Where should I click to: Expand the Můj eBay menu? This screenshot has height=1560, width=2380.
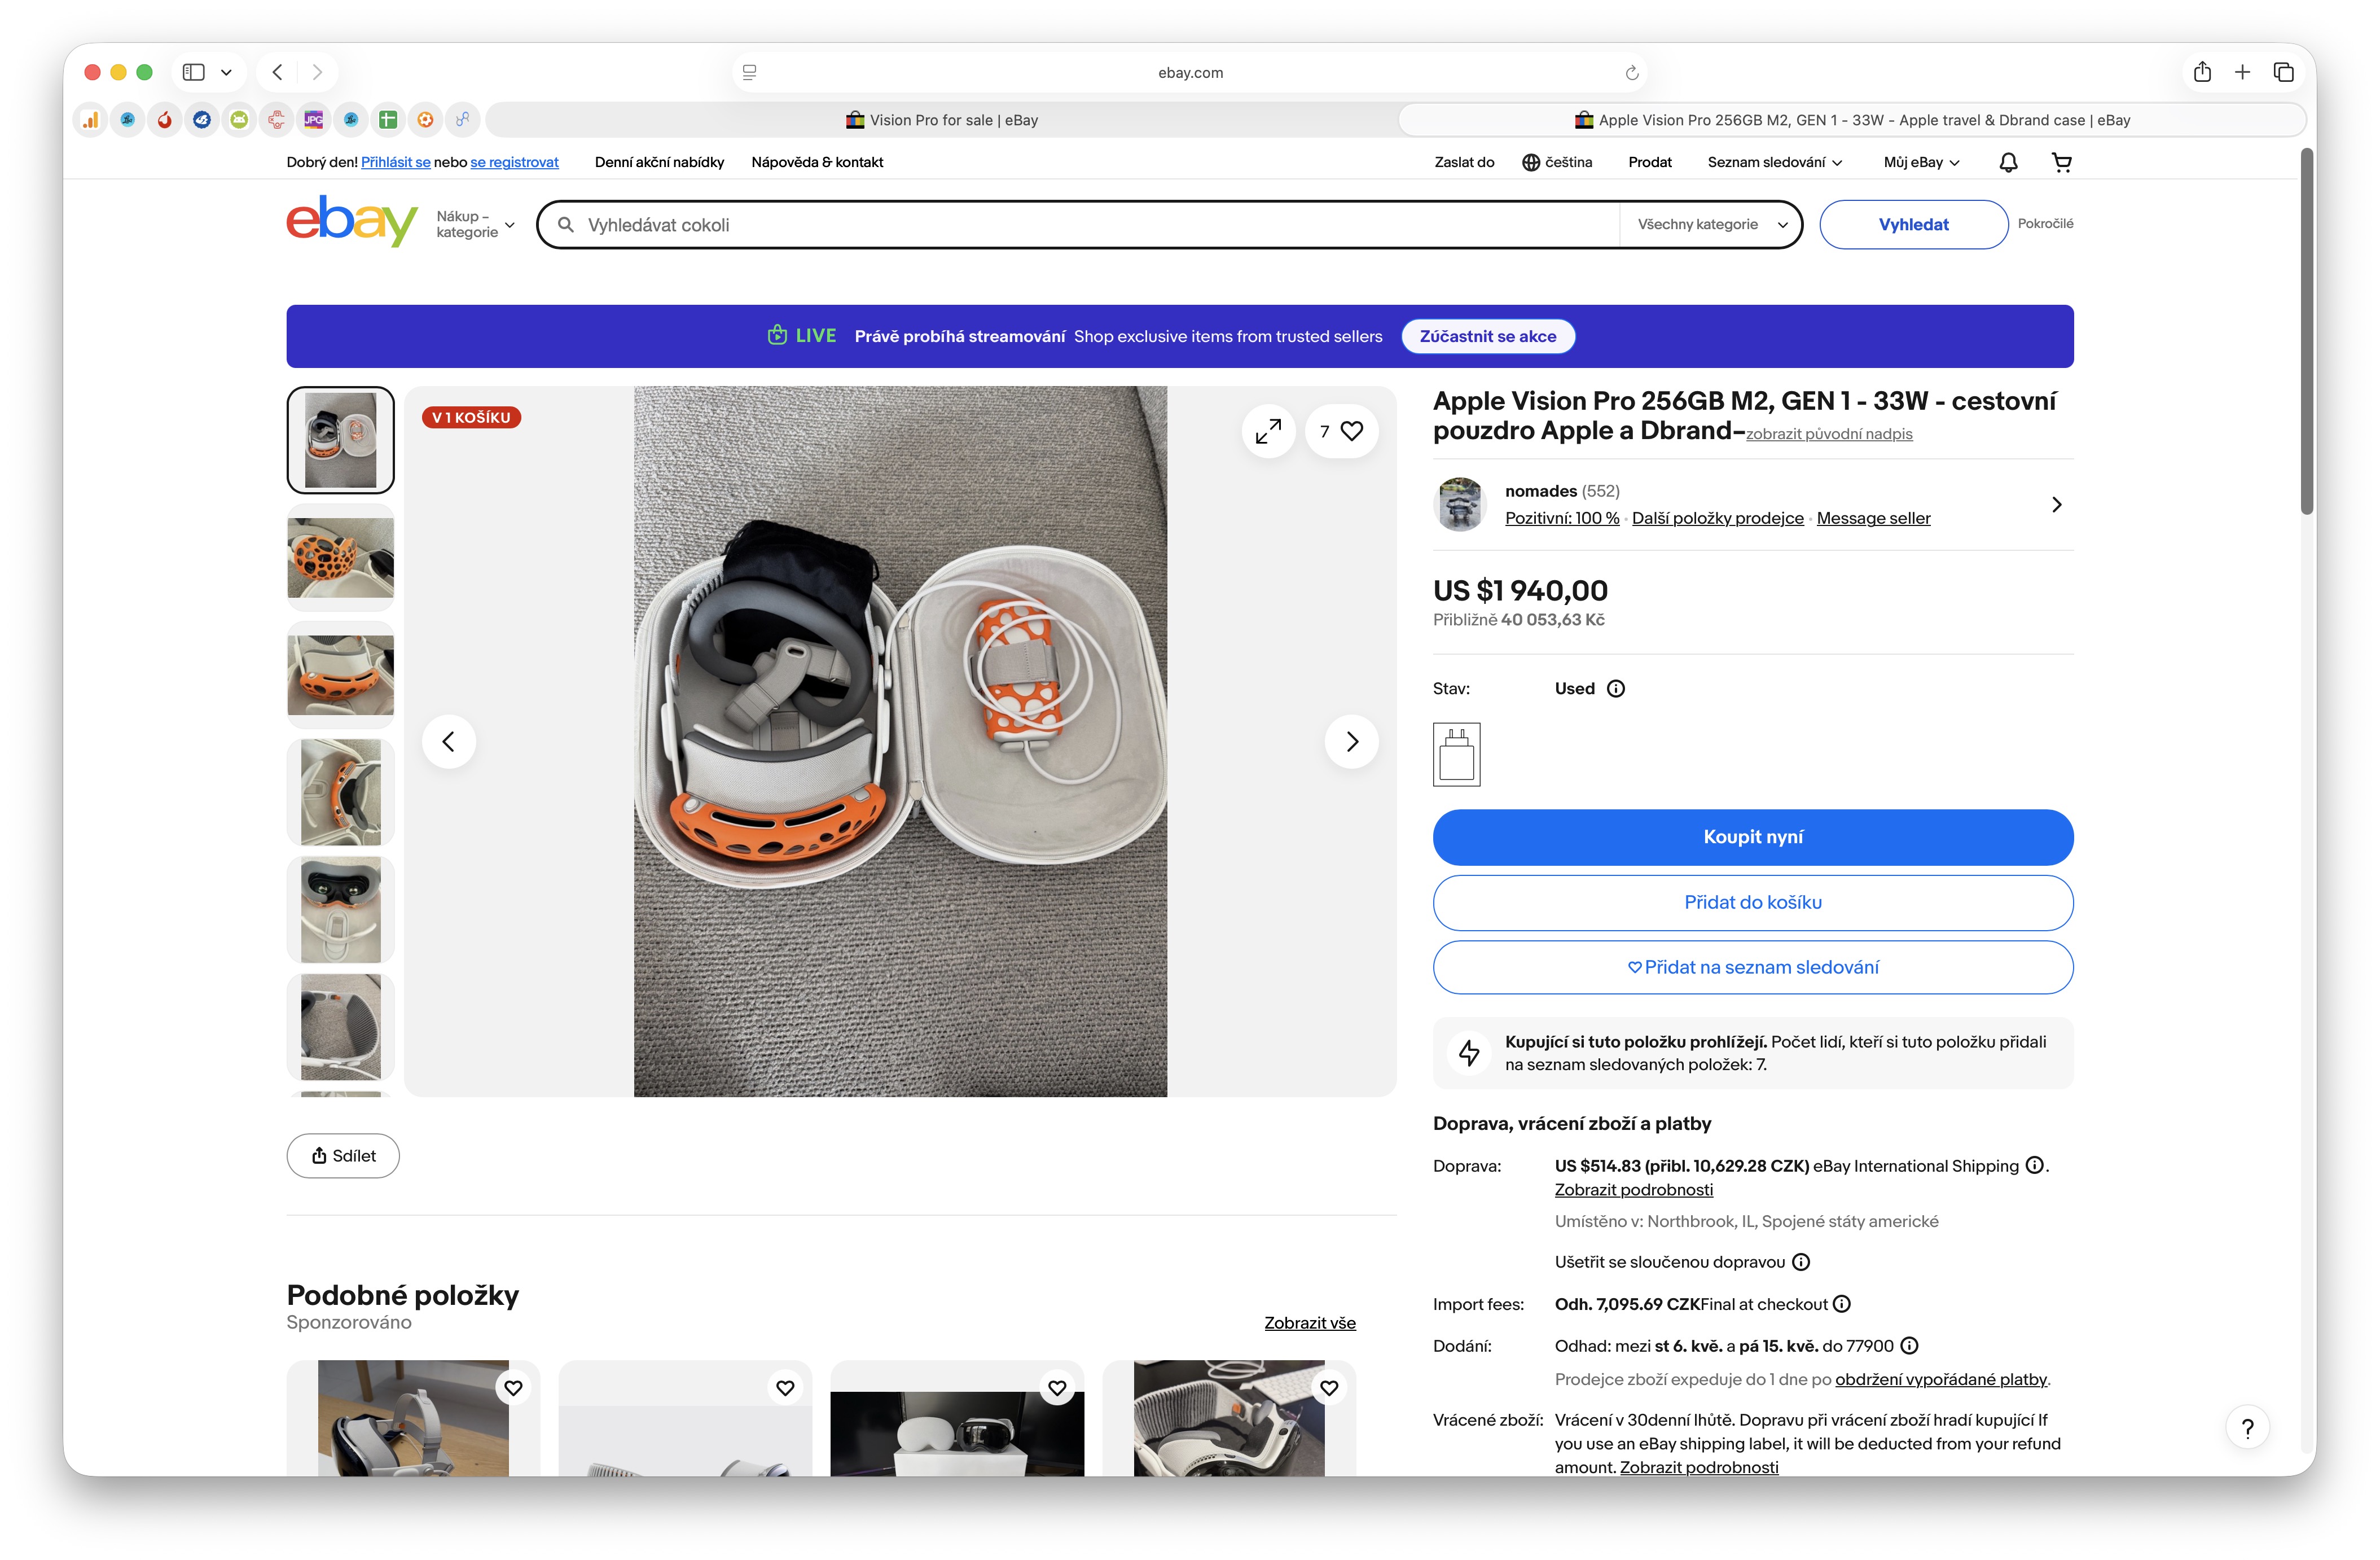coord(1921,162)
